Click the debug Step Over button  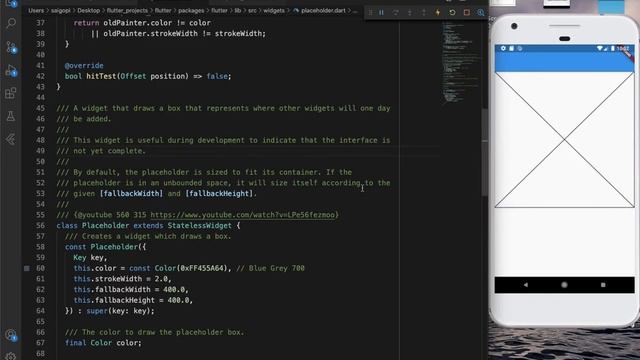(x=396, y=13)
